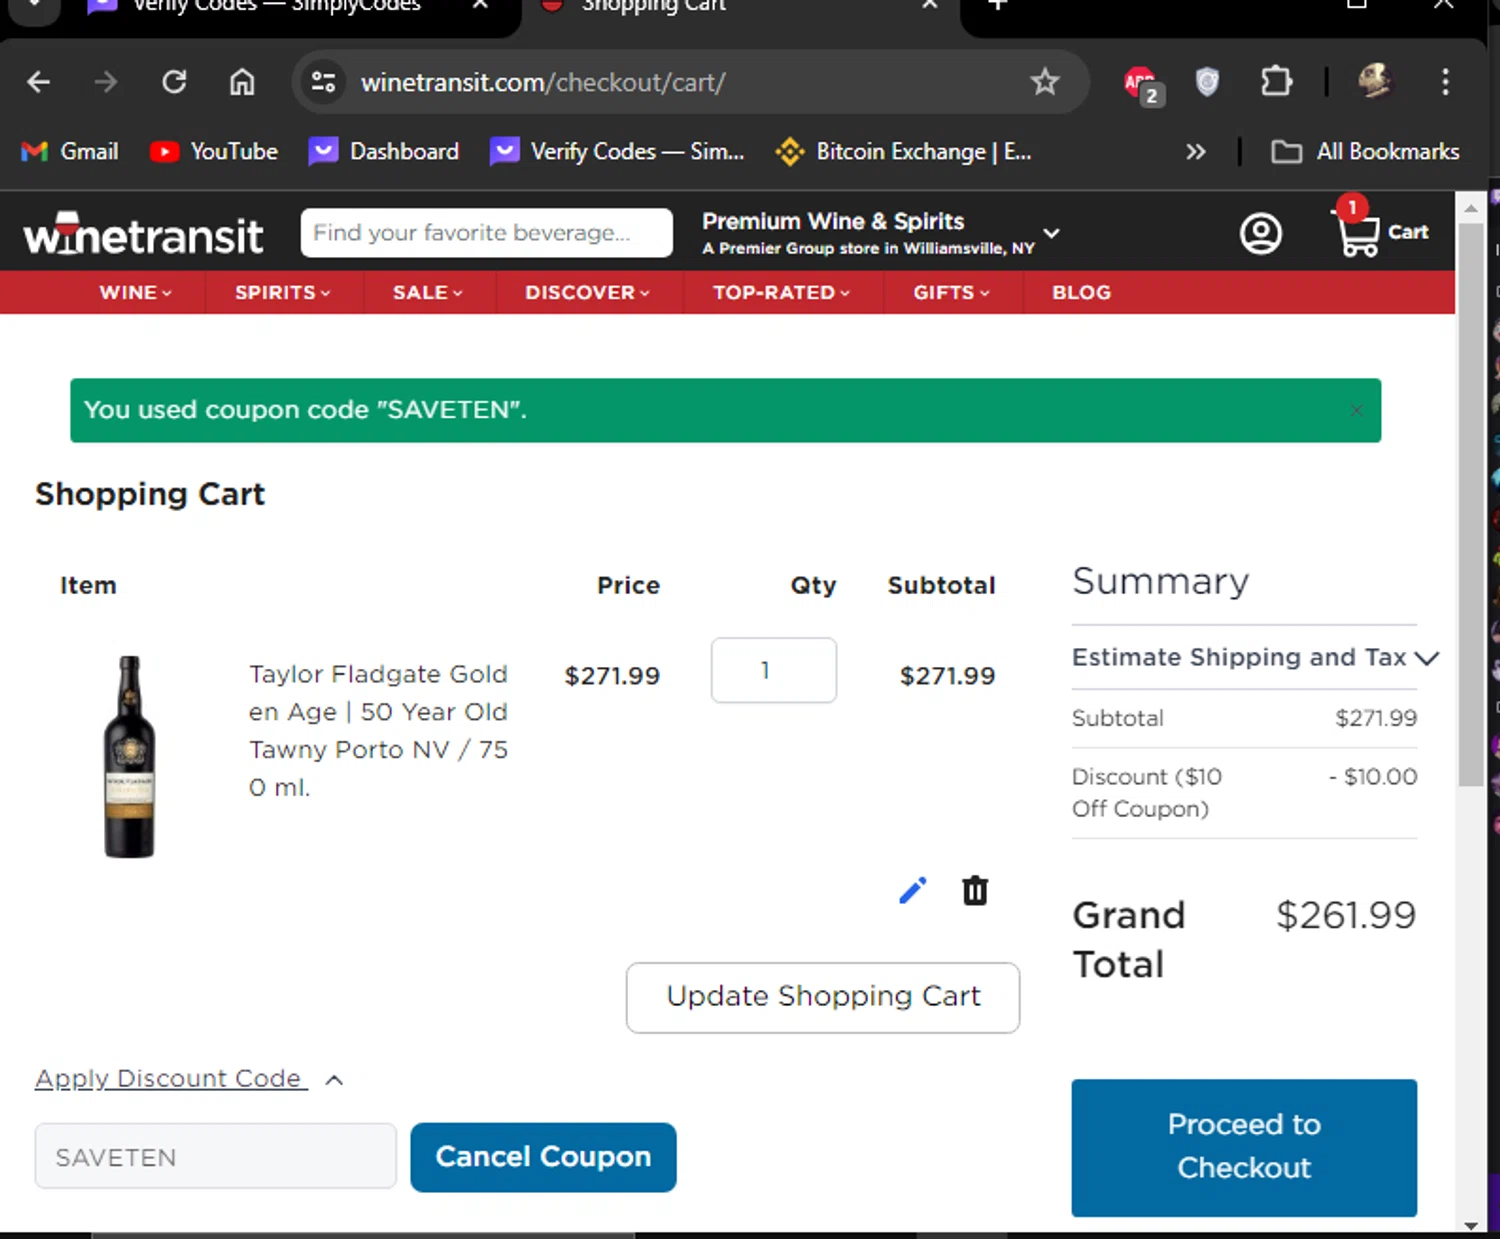Open the user account icon

pos(1260,233)
